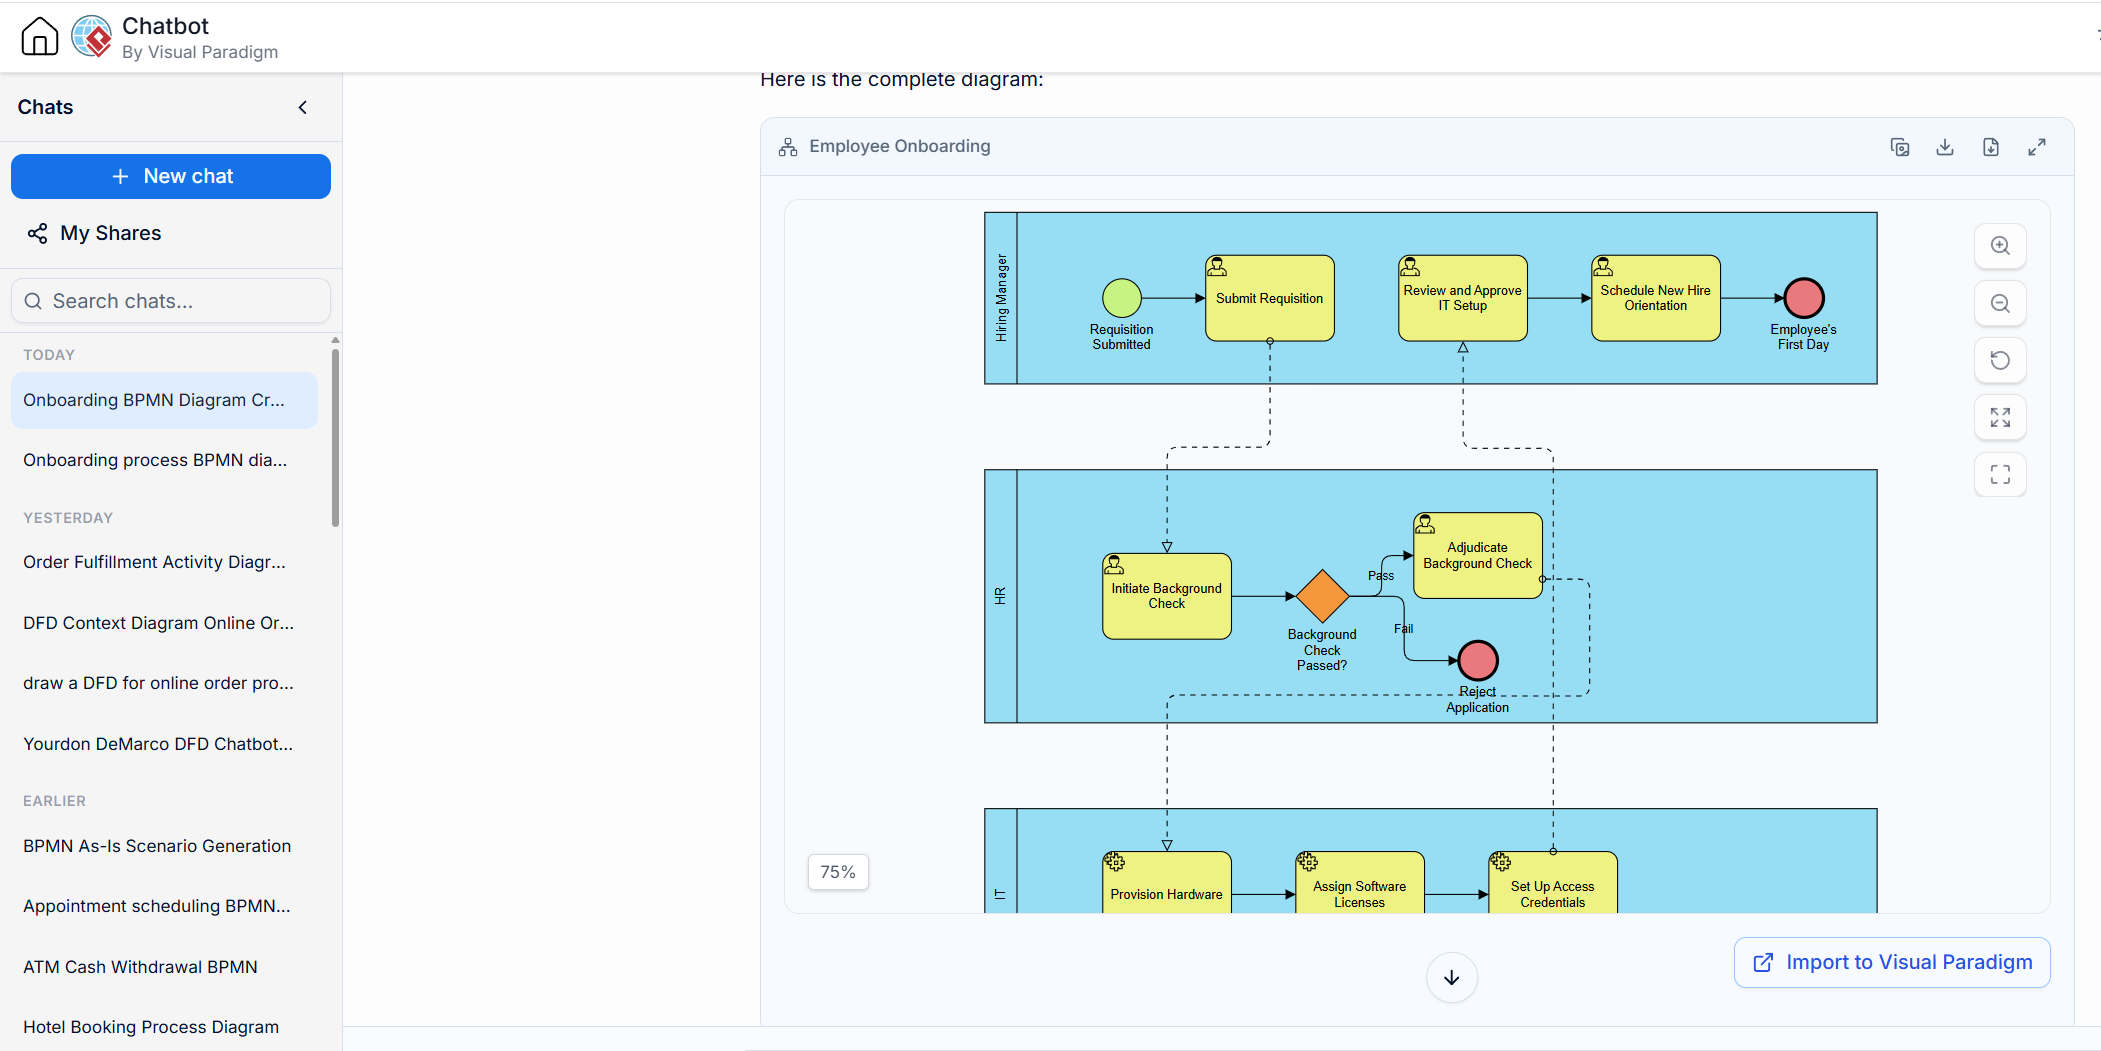Click the Employee Onboarding diagram title
Image resolution: width=2101 pixels, height=1051 pixels.
[x=900, y=147]
